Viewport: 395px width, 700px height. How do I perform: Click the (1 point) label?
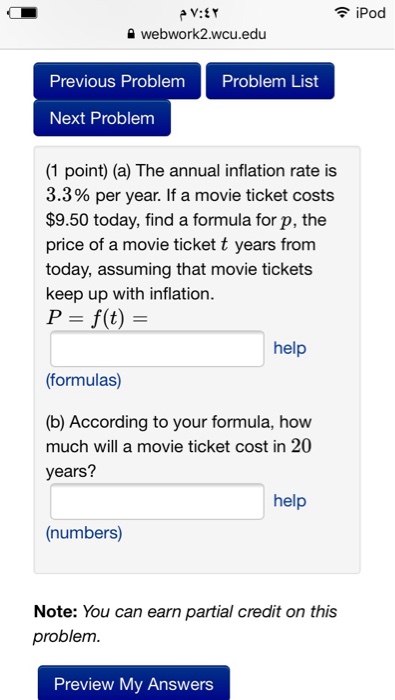pyautogui.click(x=77, y=171)
